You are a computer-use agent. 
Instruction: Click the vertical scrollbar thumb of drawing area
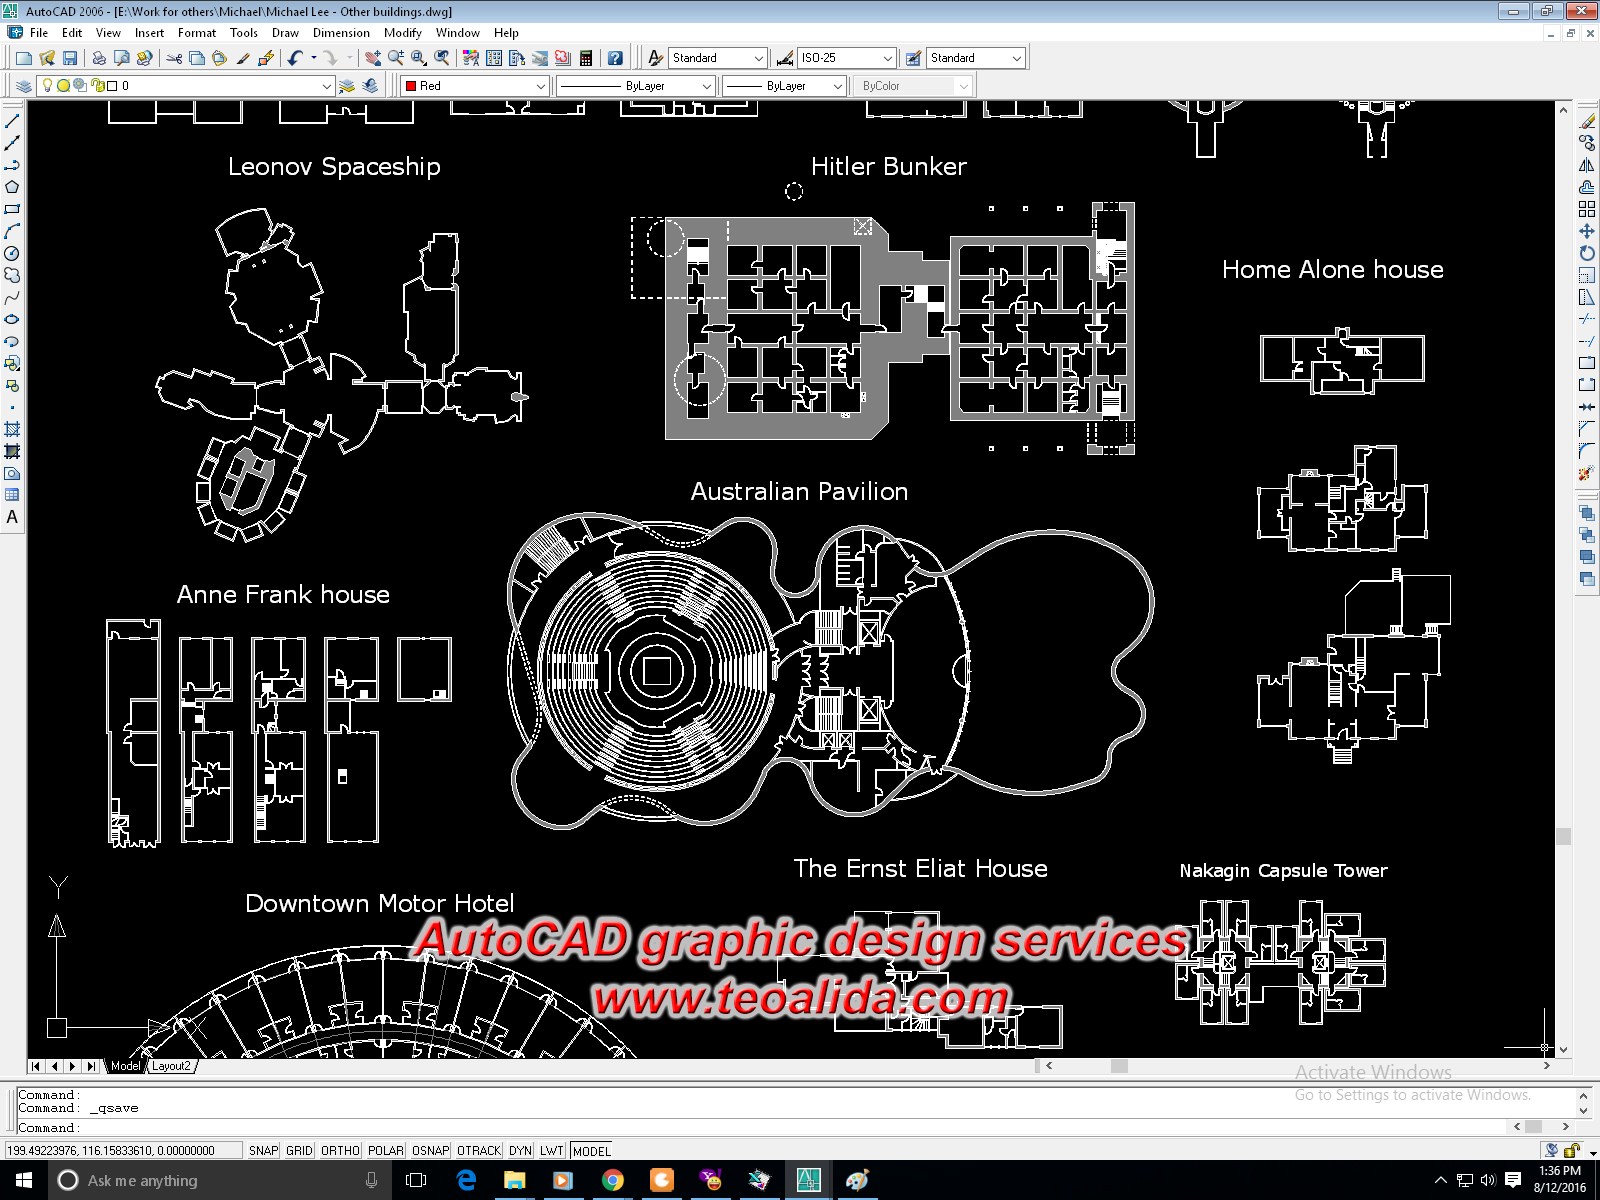(1563, 836)
